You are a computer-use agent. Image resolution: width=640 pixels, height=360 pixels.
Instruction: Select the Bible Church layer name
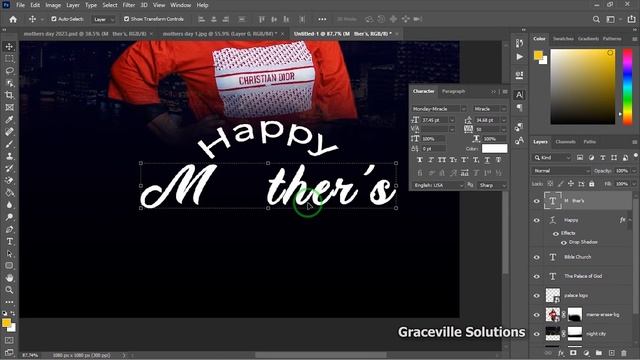578,257
